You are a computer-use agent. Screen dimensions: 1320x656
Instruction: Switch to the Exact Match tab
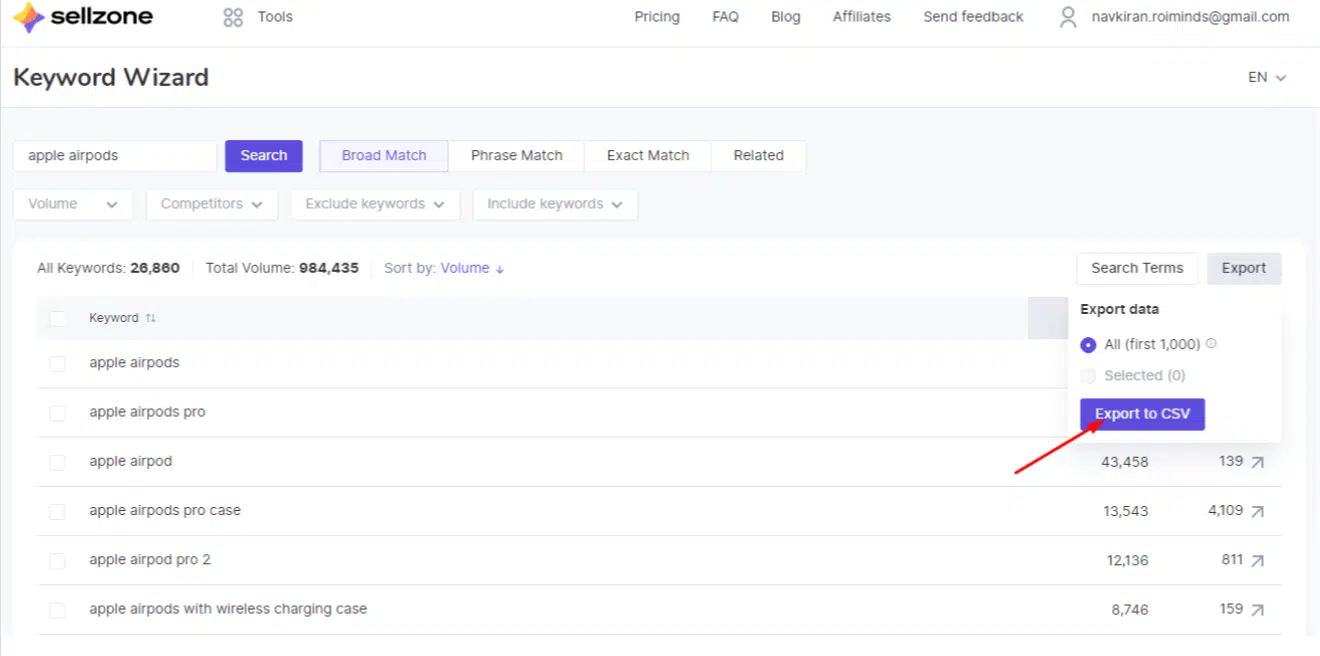pos(648,155)
